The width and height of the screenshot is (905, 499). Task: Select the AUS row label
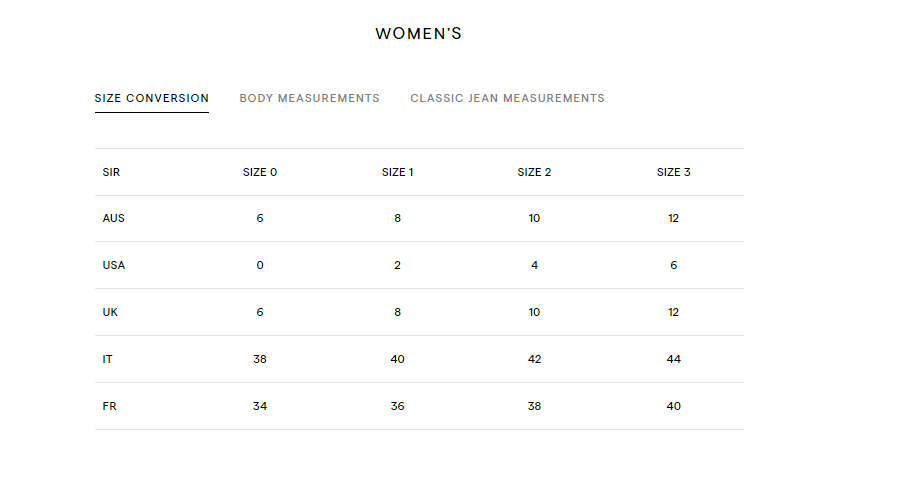tap(114, 218)
